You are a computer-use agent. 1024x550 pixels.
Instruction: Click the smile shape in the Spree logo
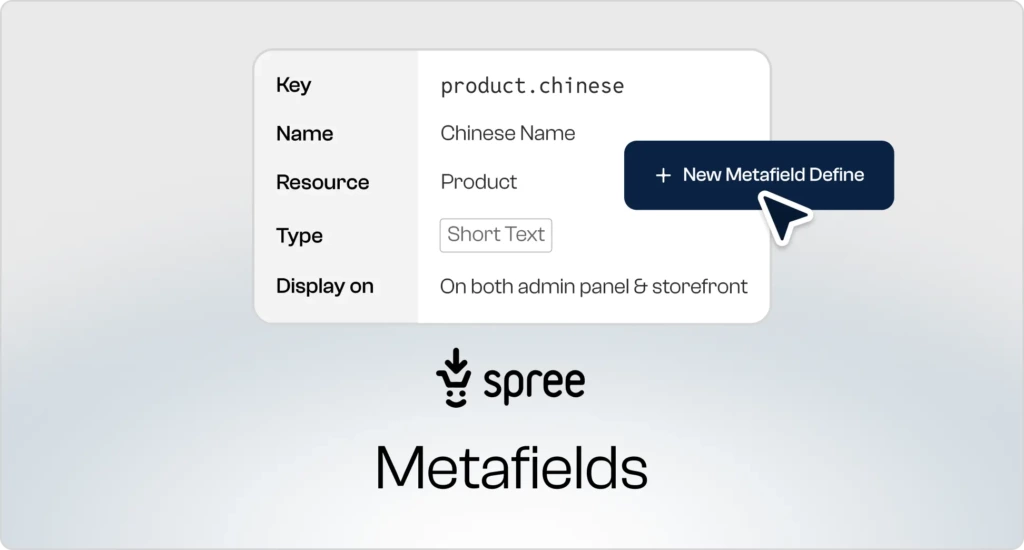click(453, 396)
